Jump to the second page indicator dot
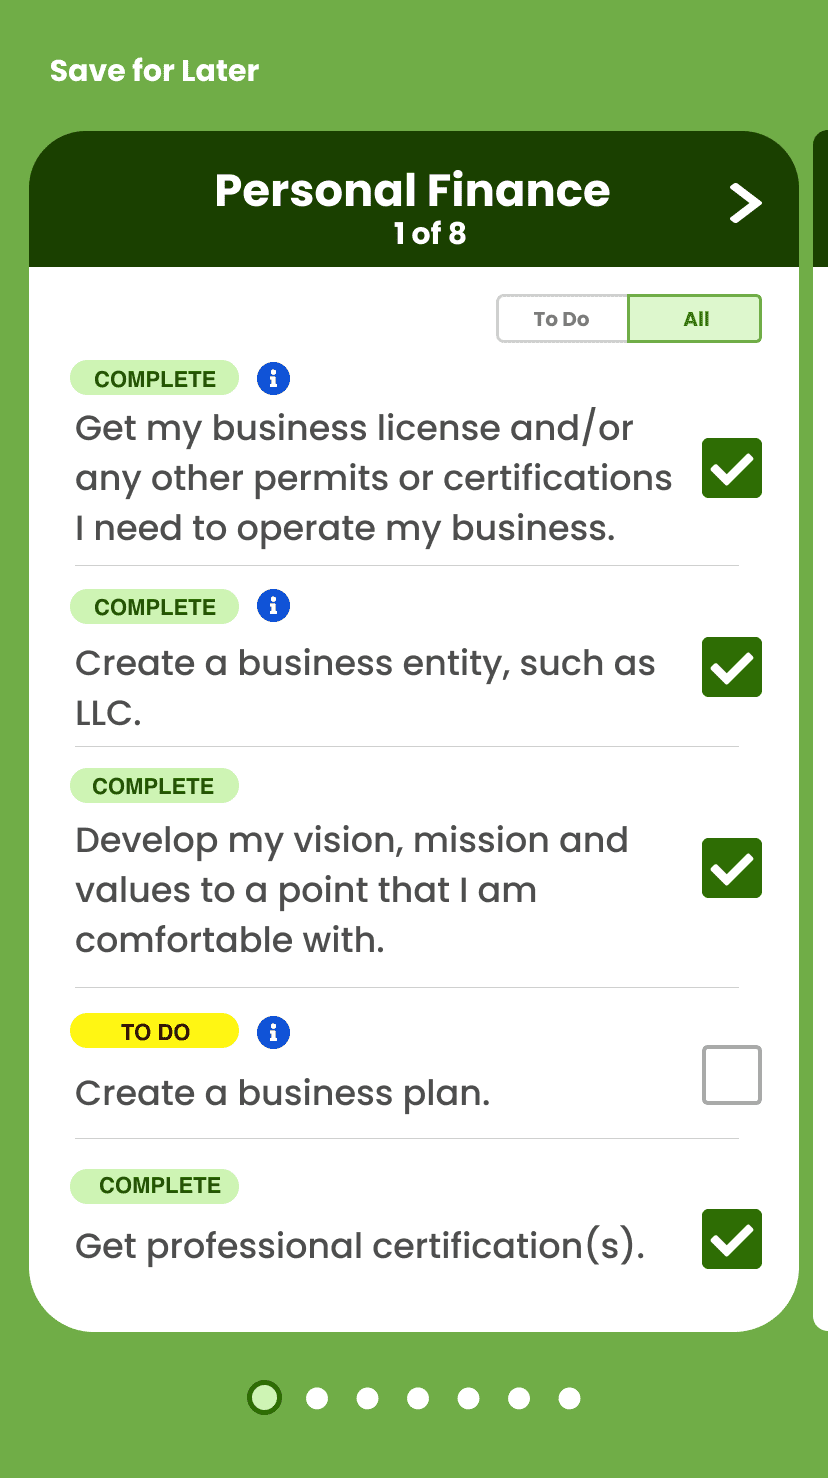828x1478 pixels. tap(317, 1398)
